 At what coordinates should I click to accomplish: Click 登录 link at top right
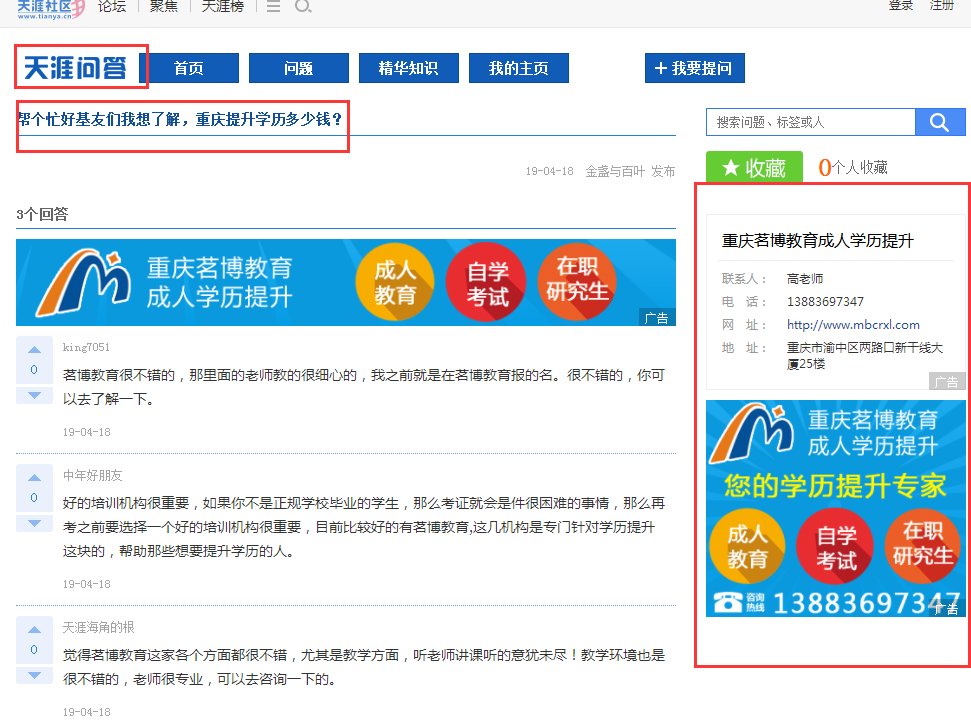click(901, 6)
